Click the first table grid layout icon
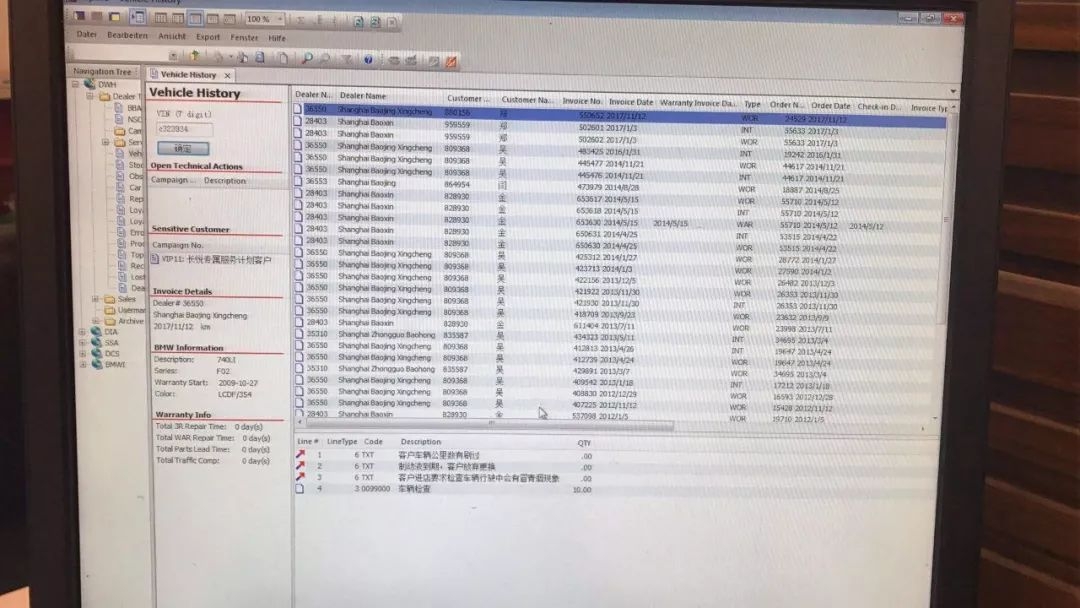This screenshot has height=608, width=1080. [160, 17]
